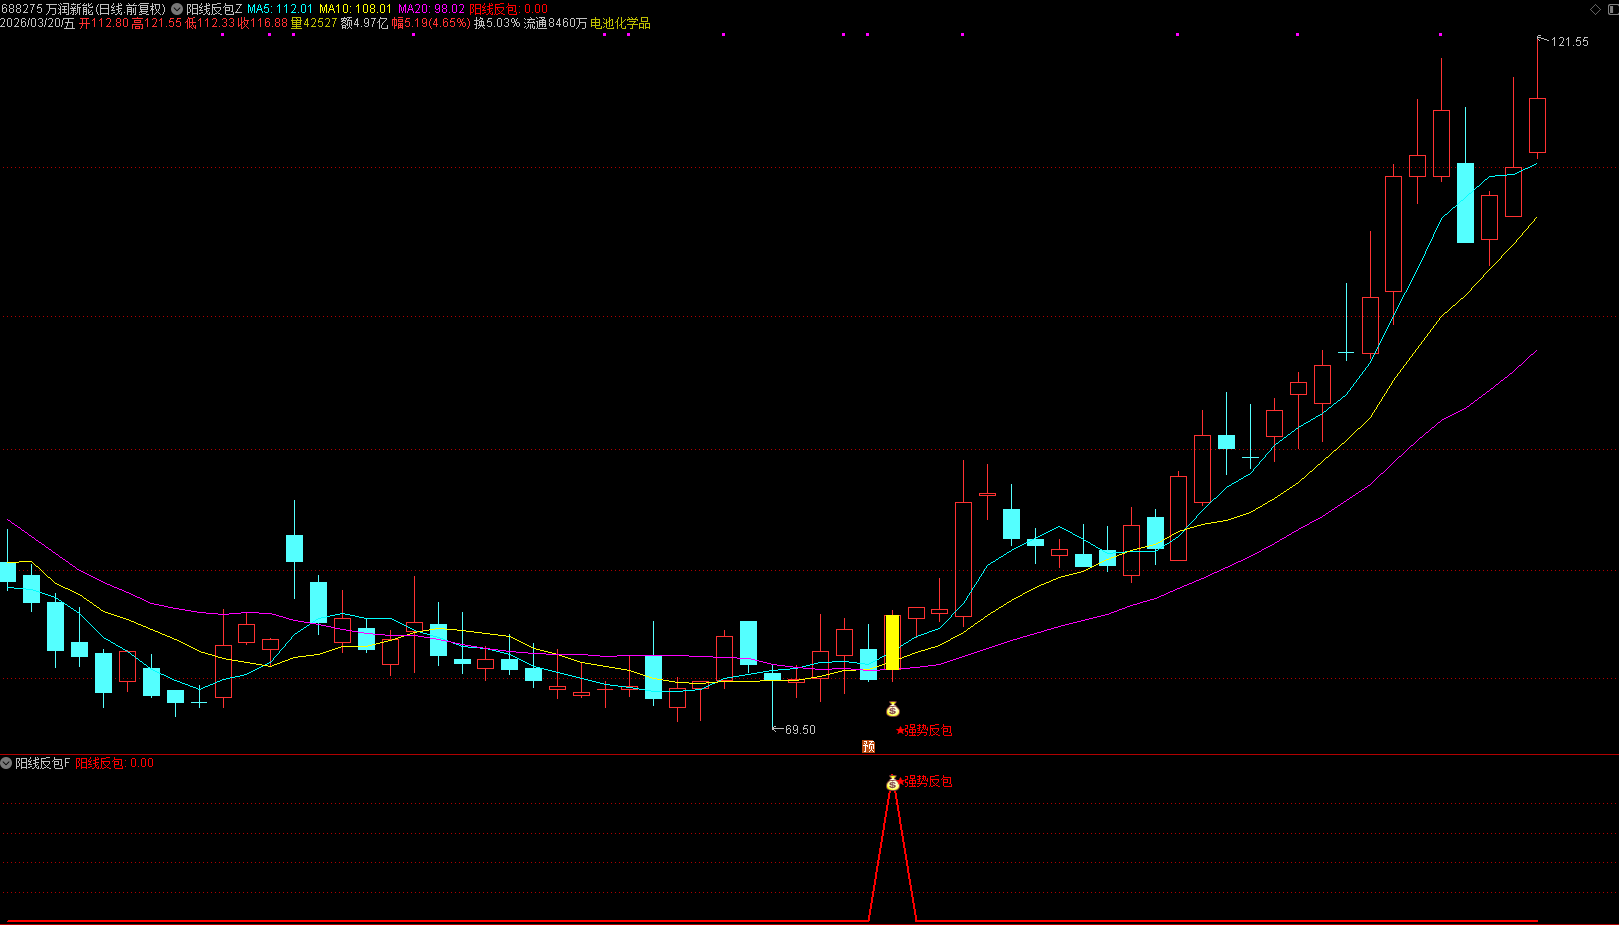
Task: Click the low price 低112.33
Action: pos(210,23)
